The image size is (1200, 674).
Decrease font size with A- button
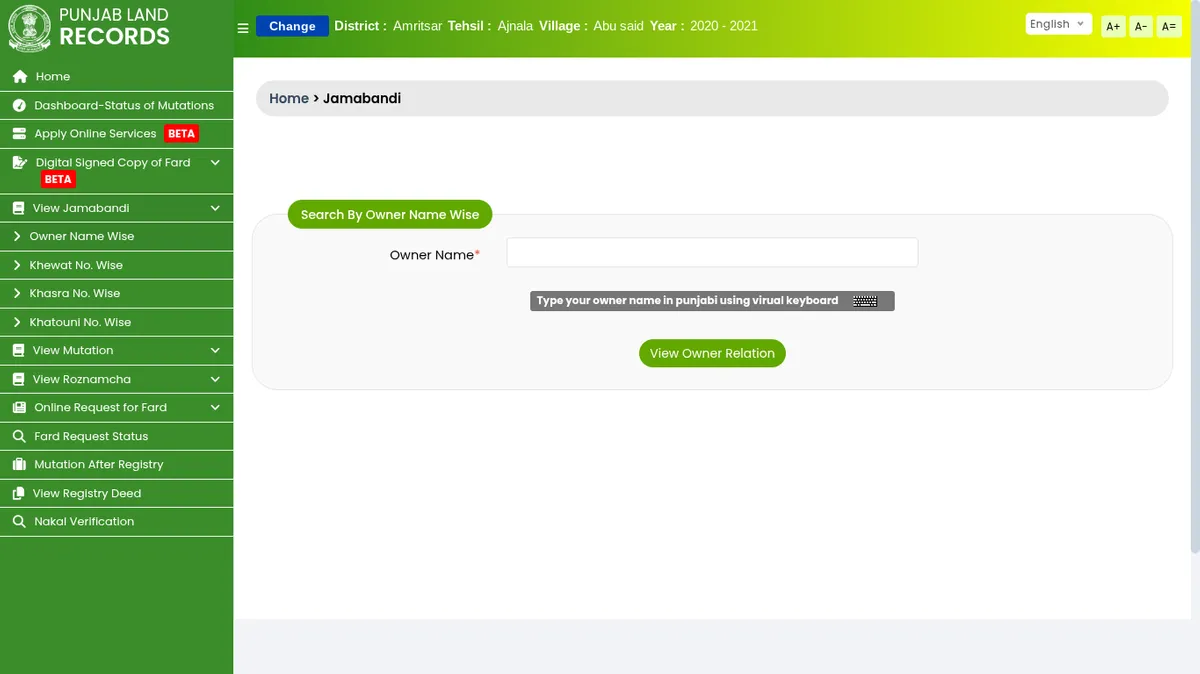click(1141, 27)
